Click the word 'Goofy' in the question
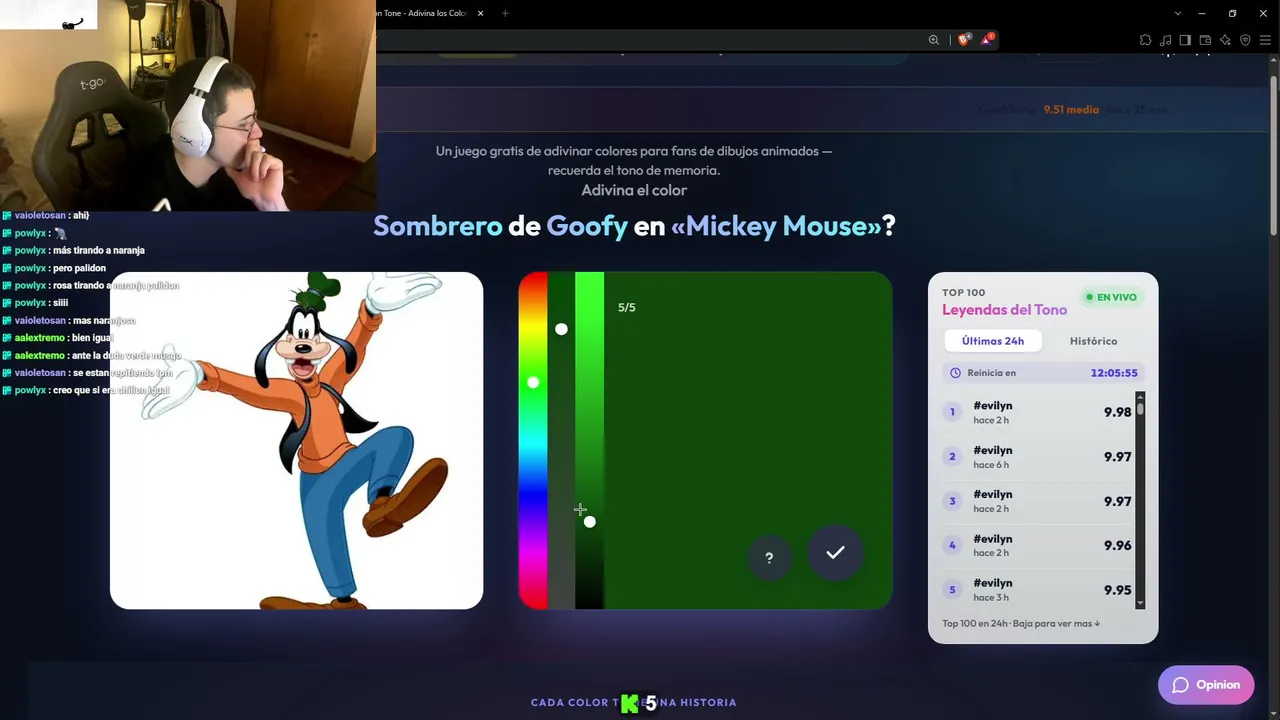The width and height of the screenshot is (1280, 720). 587,226
